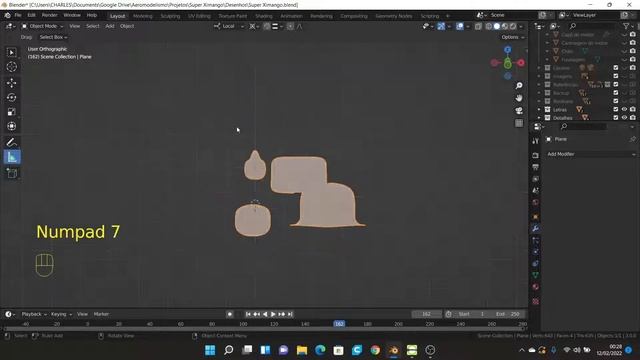Toggle viewport overlays
Screen dimensions: 640x360
click(x=460, y=26)
